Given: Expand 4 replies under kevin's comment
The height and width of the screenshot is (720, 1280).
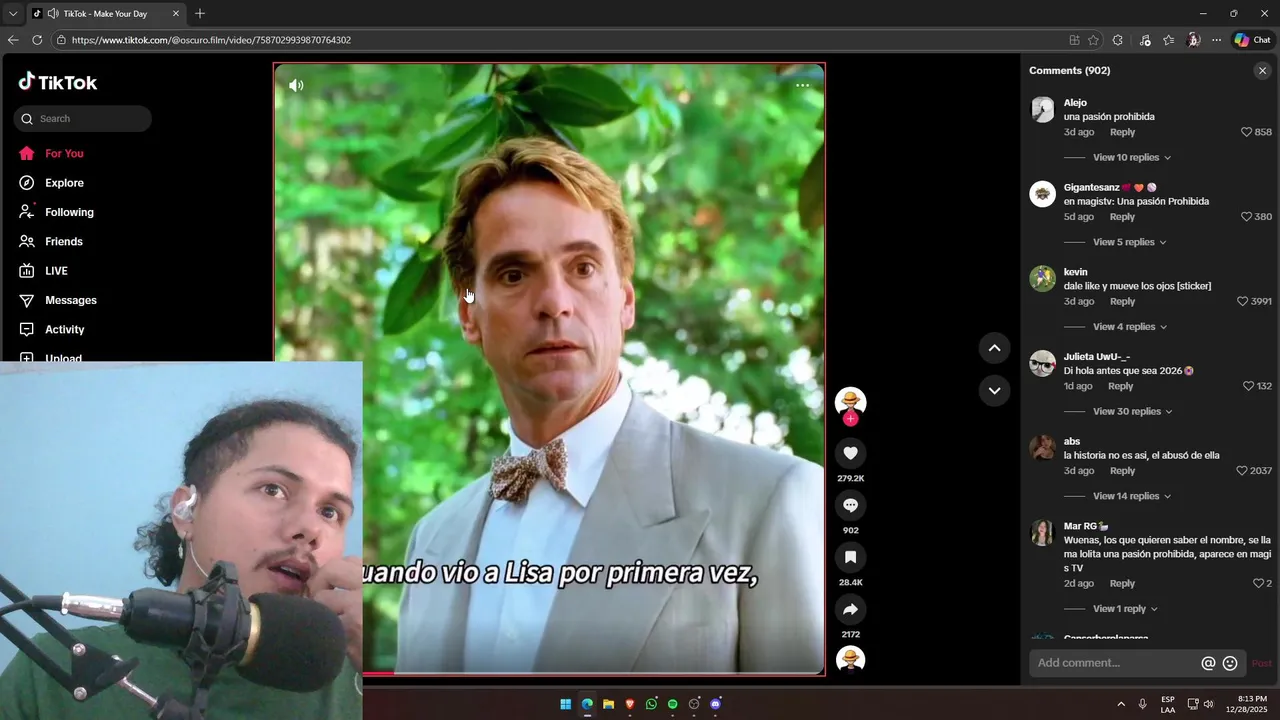Looking at the screenshot, I should 1129,327.
